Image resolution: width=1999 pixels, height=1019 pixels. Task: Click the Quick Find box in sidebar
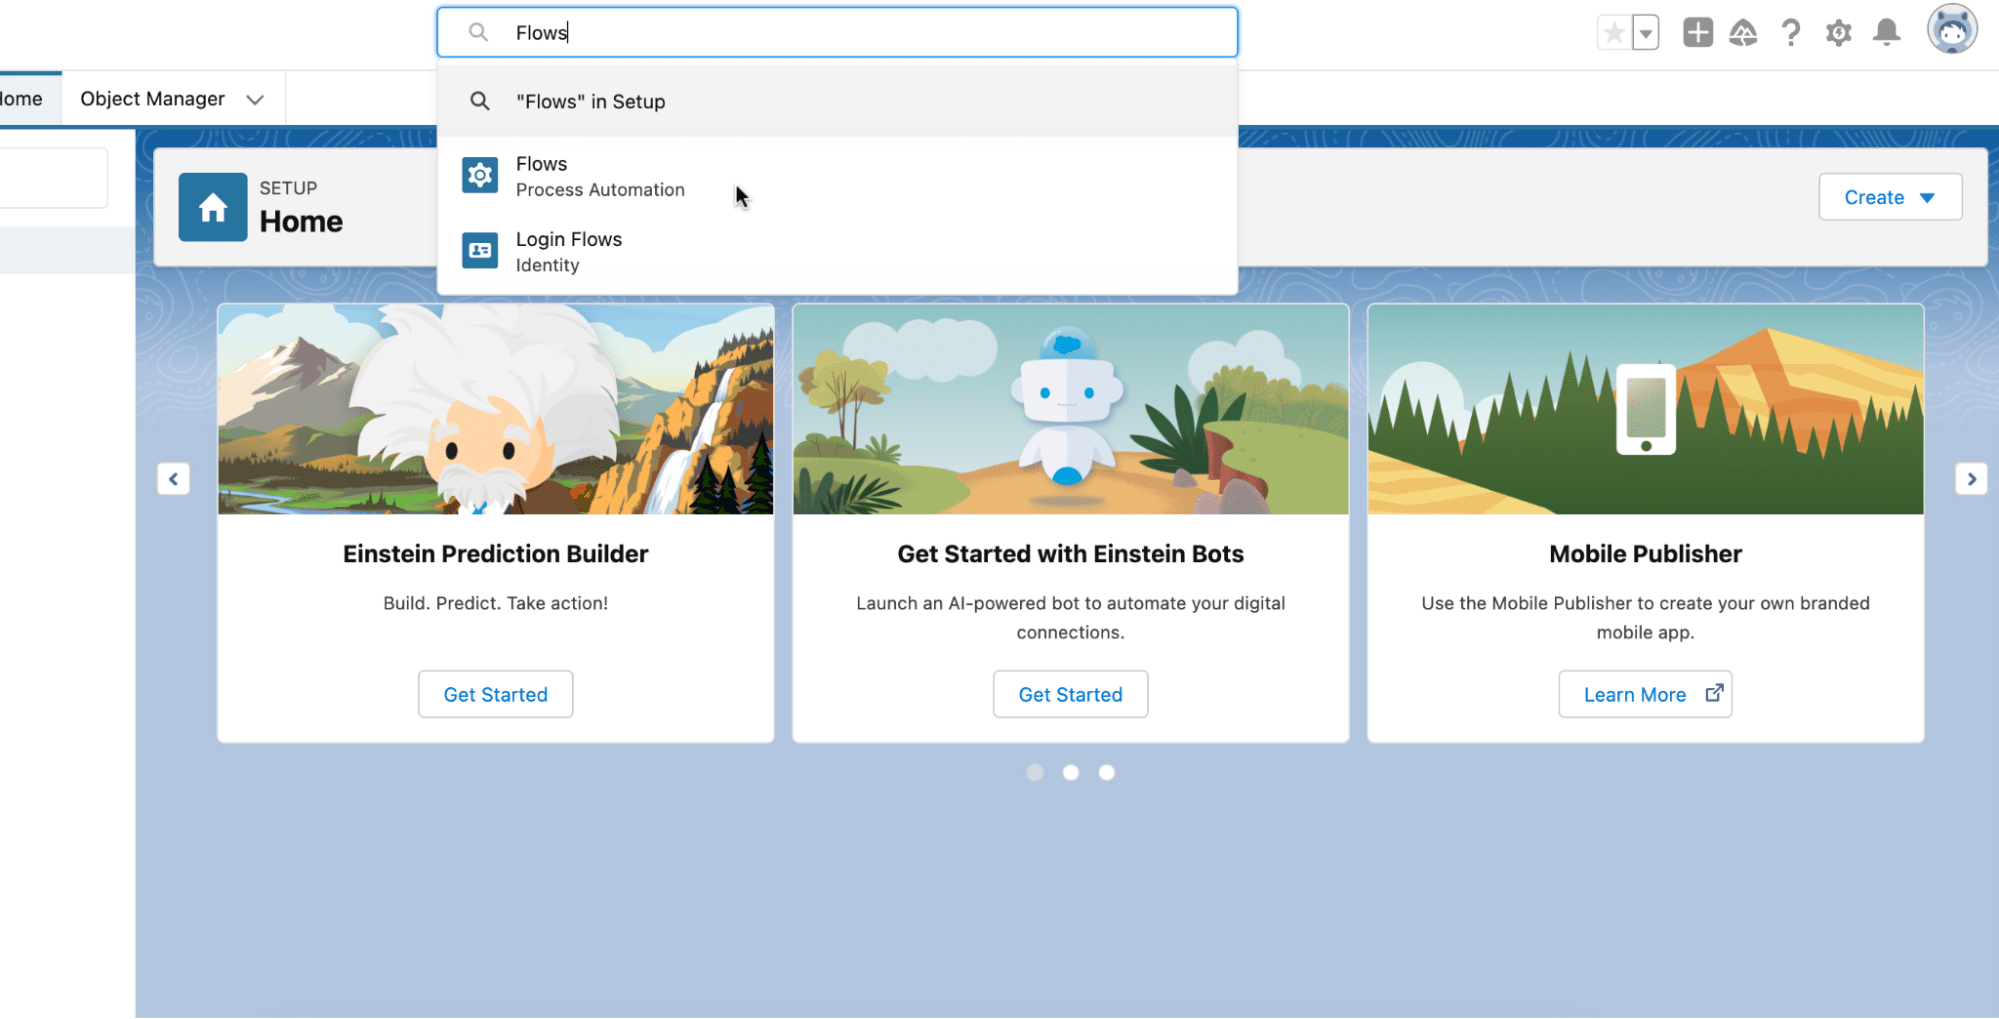coord(54,178)
